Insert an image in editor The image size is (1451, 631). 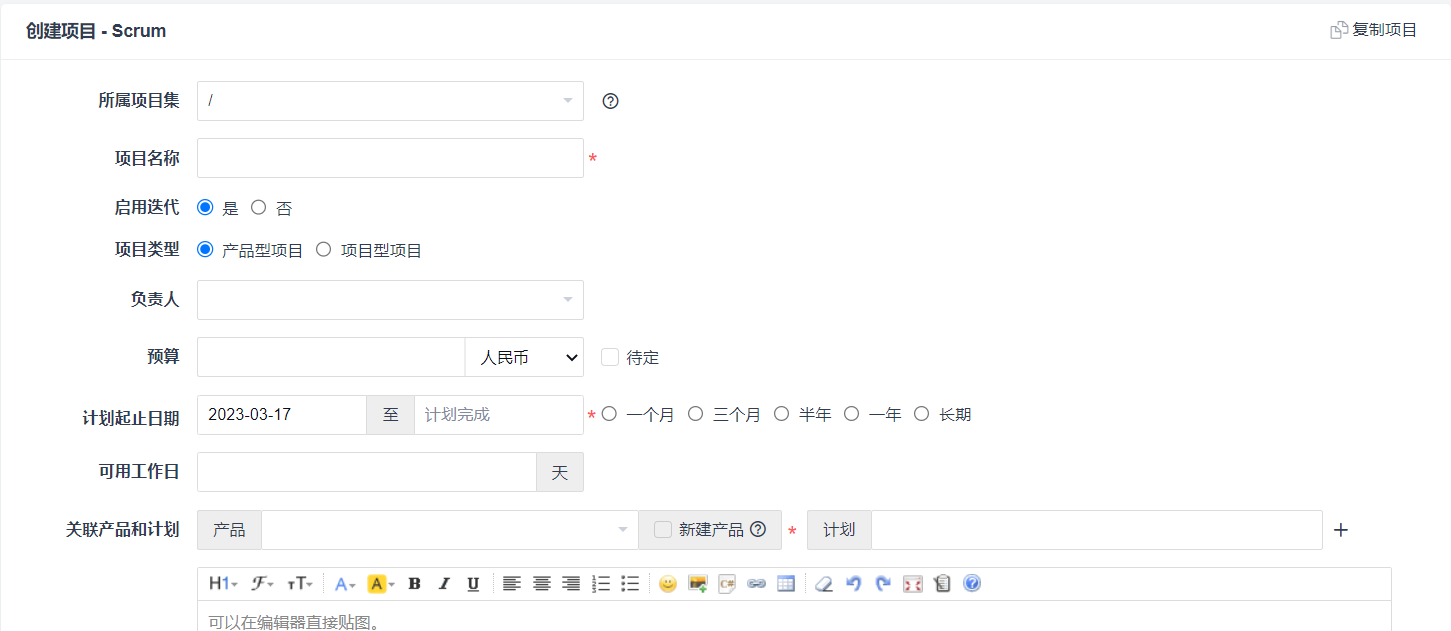(698, 584)
